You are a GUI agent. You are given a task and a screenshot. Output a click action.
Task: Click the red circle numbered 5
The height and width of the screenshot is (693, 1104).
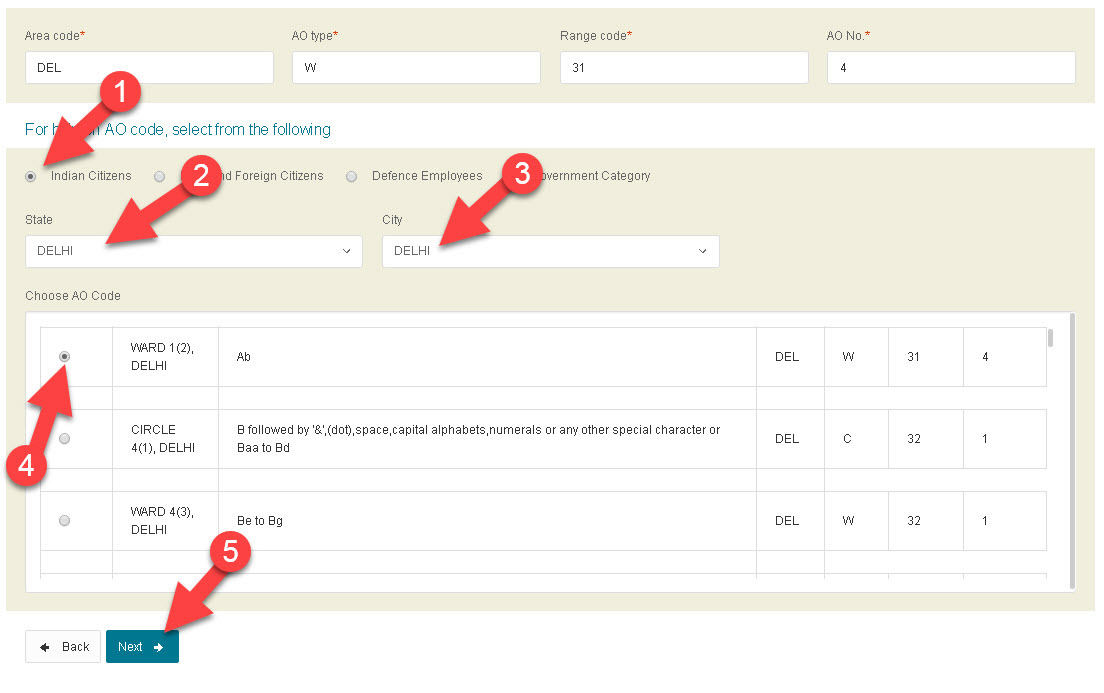229,553
